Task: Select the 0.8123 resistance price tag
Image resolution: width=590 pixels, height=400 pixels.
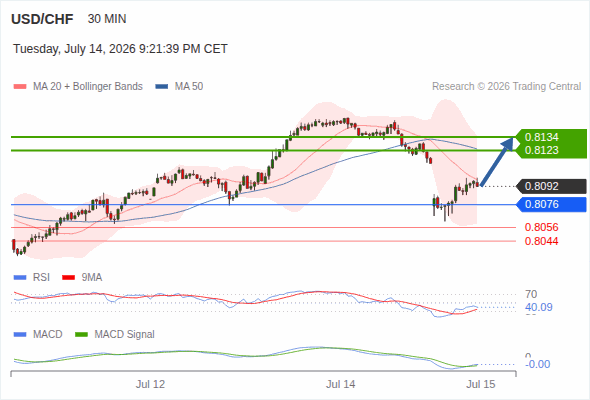Action: click(552, 151)
